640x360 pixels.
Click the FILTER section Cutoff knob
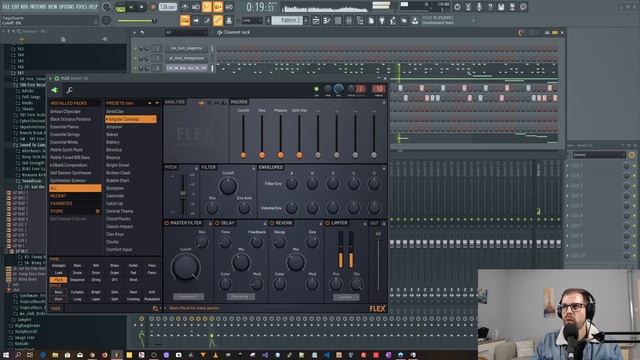[228, 187]
